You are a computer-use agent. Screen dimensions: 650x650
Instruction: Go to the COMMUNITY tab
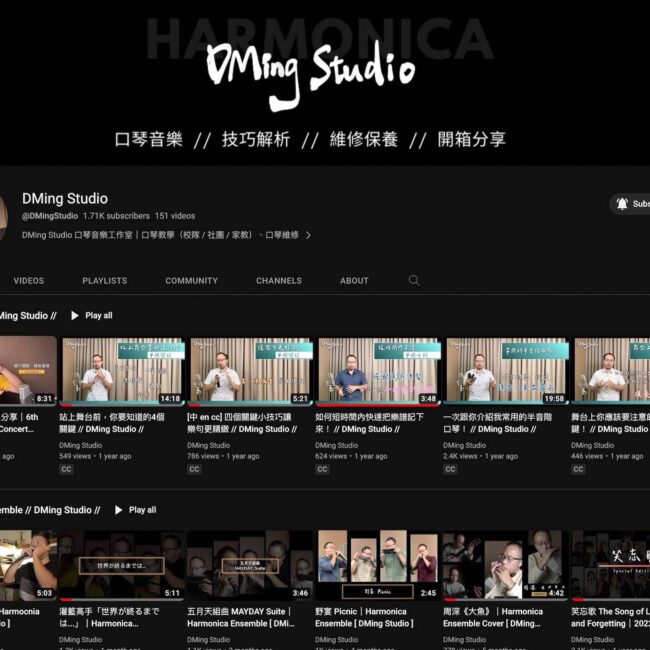(191, 281)
